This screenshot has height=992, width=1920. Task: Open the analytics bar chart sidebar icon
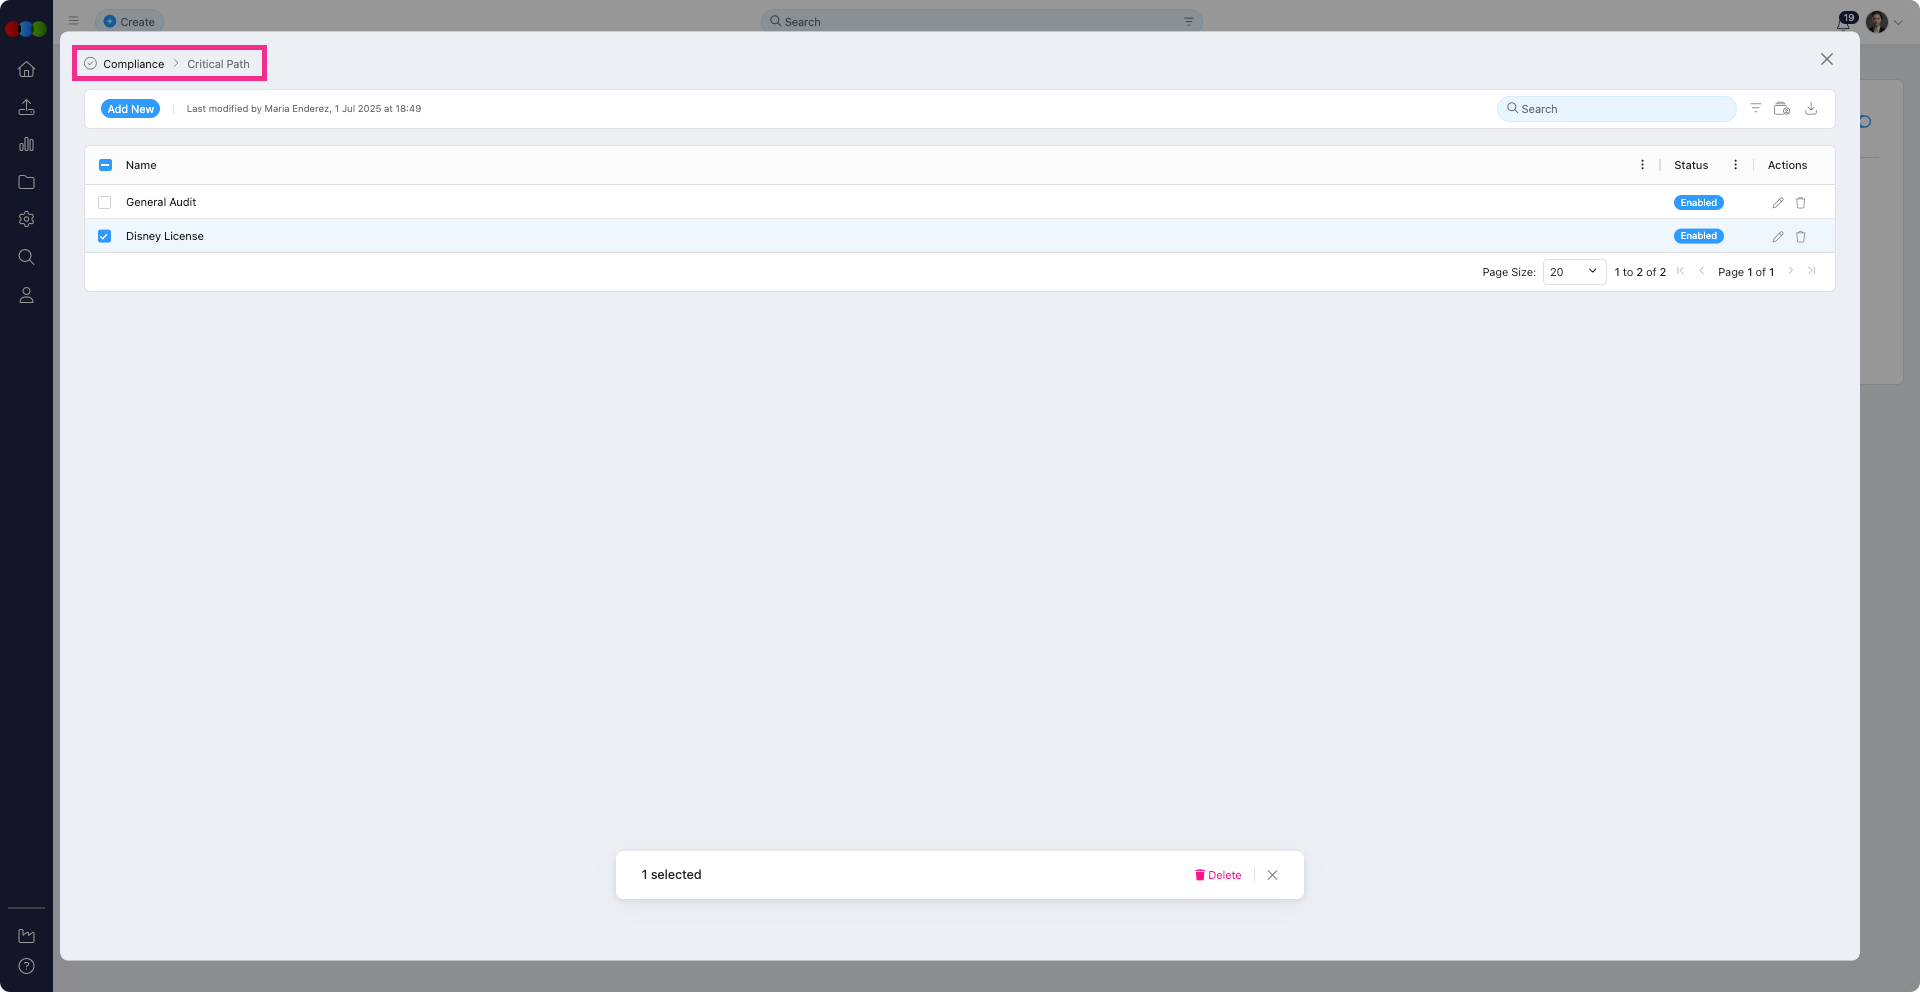tap(27, 144)
